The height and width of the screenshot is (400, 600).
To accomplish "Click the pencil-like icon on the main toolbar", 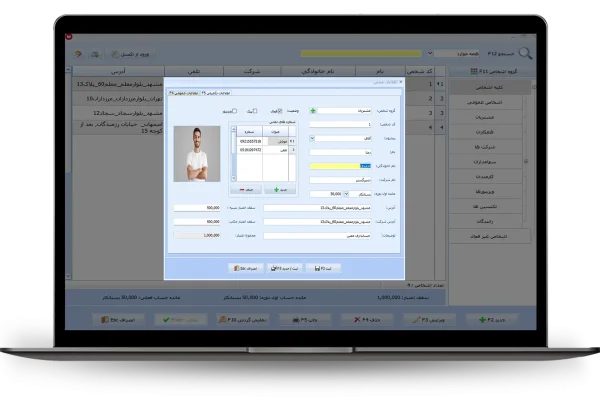I will pos(78,54).
